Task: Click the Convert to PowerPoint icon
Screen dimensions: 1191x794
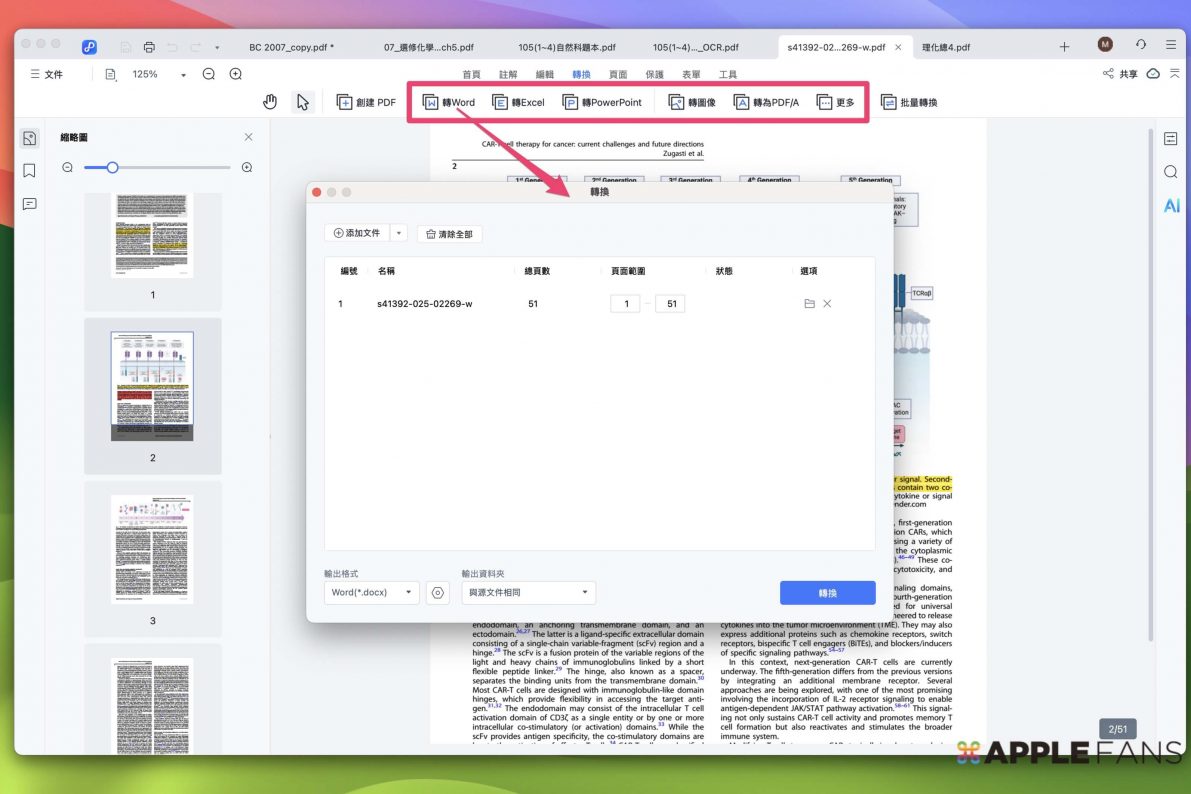Action: [x=570, y=102]
